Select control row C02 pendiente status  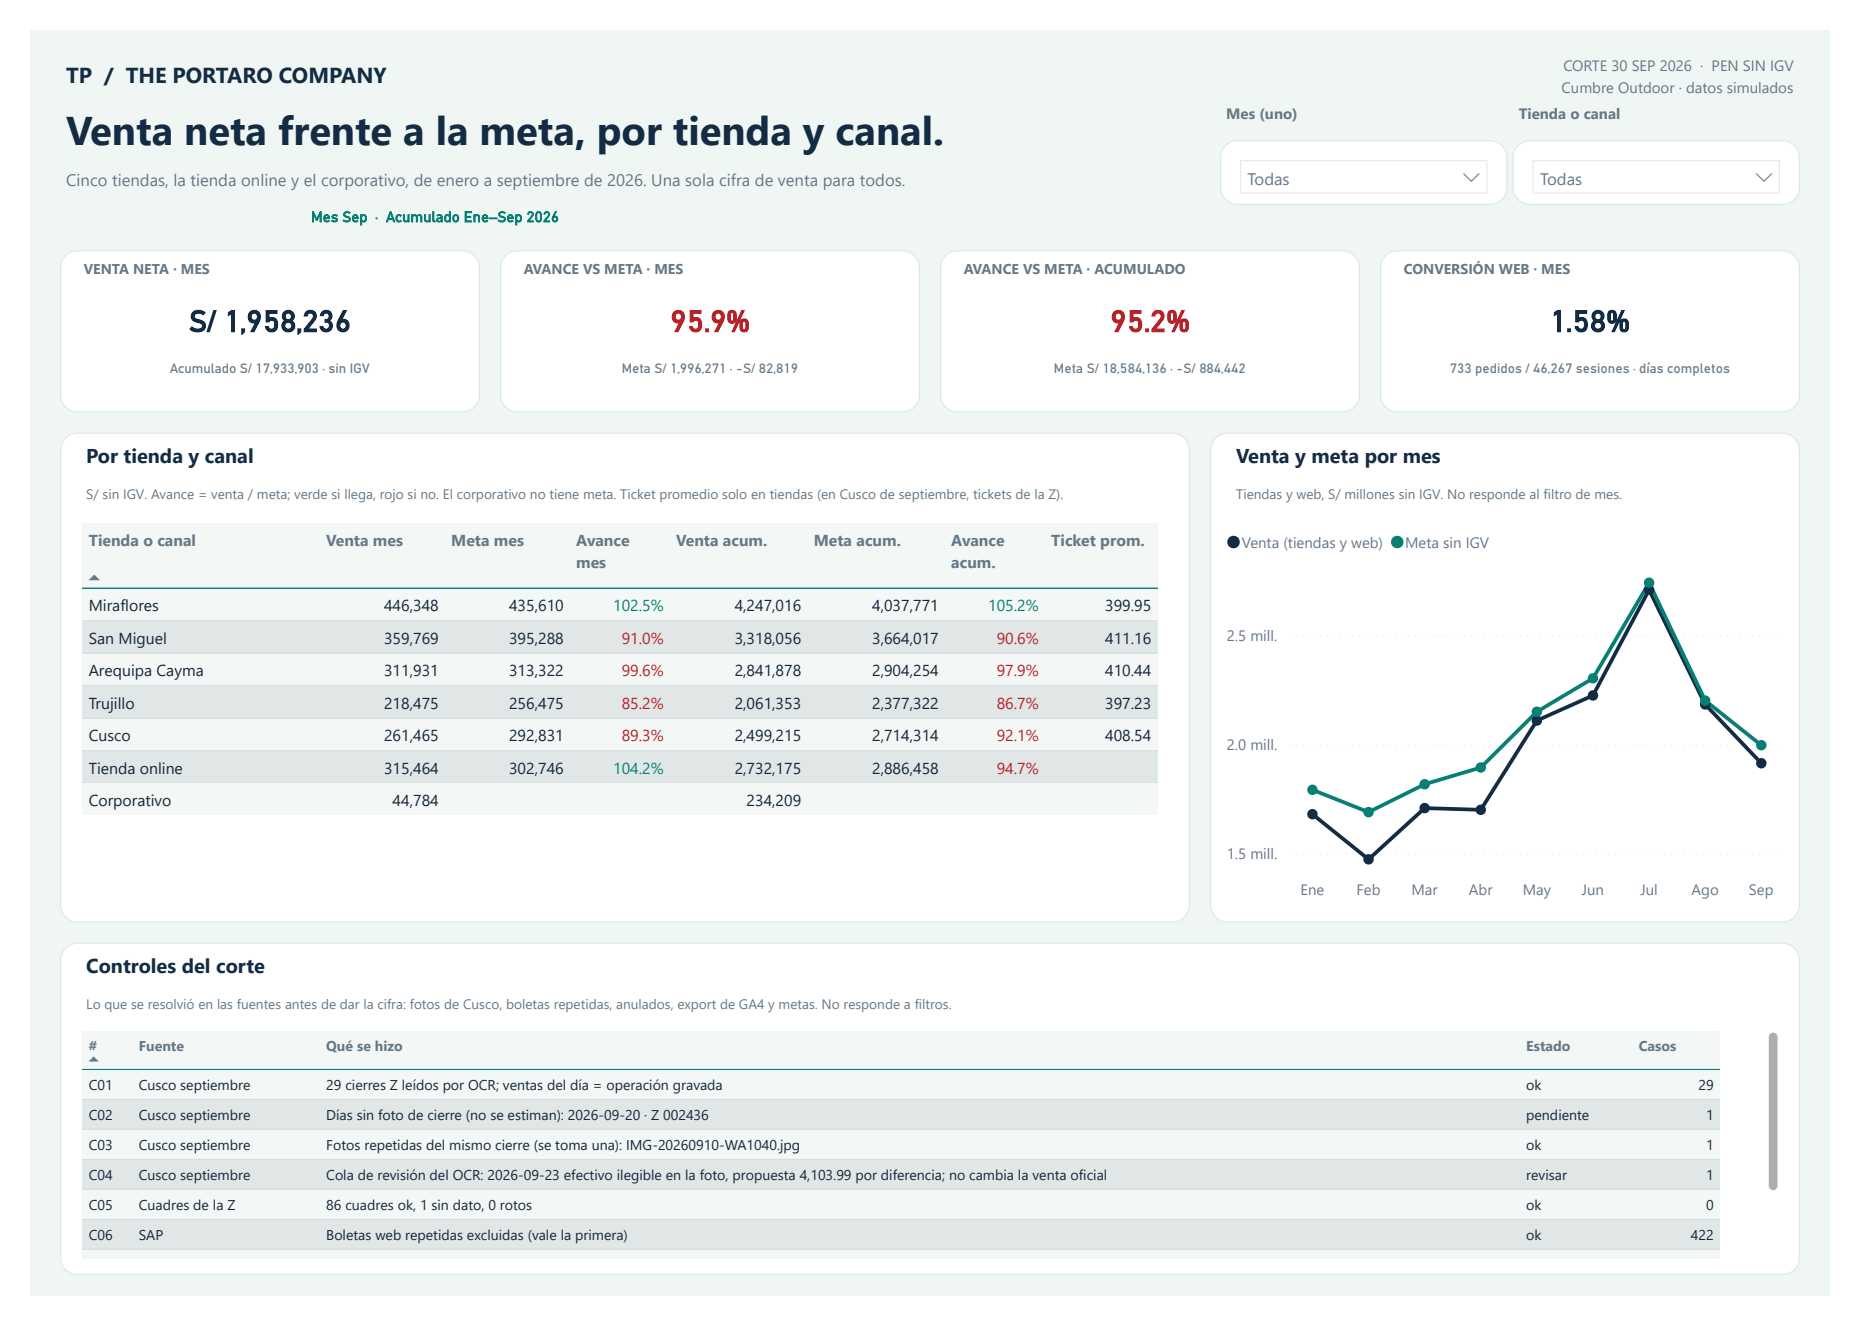pos(1557,1115)
